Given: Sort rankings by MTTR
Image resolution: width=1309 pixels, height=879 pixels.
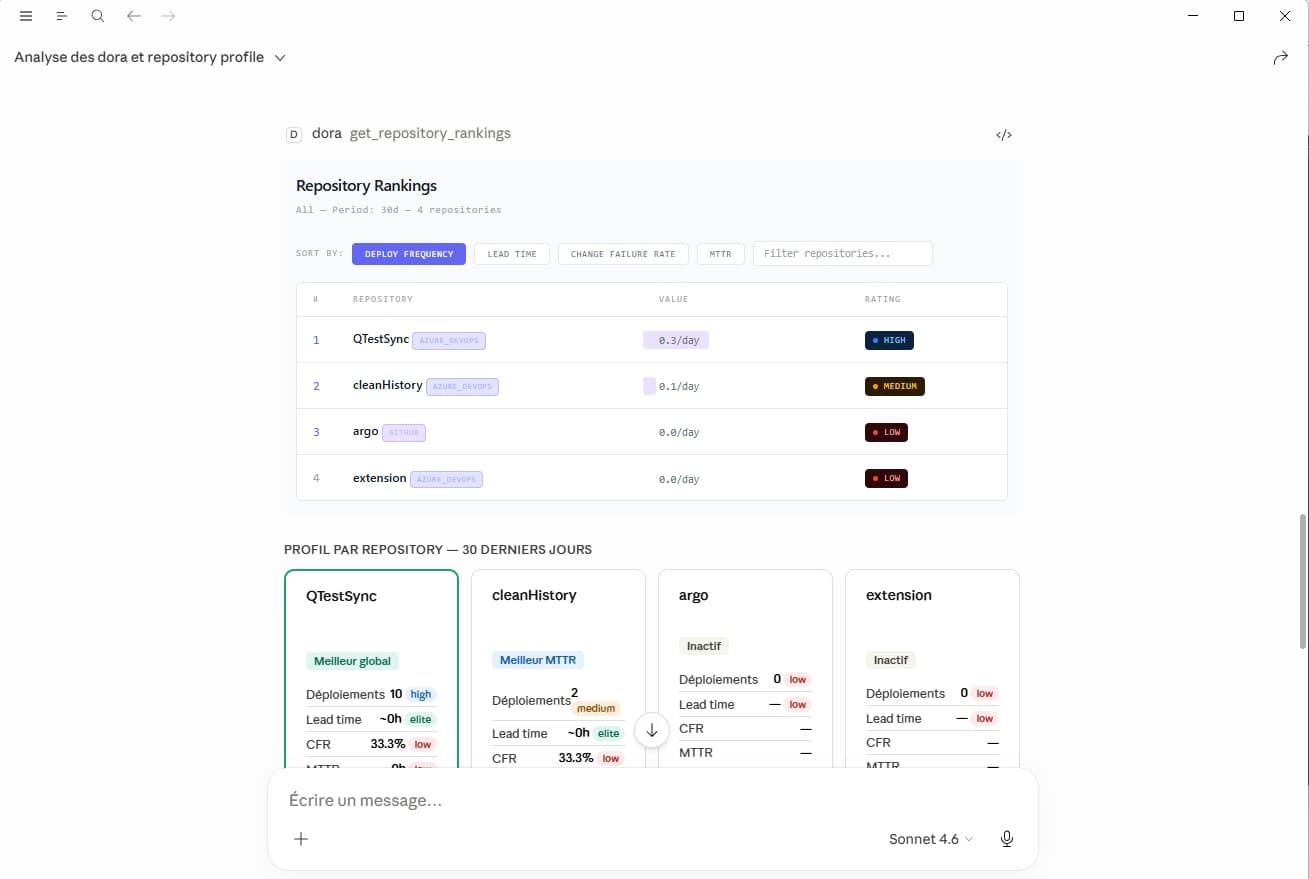Looking at the screenshot, I should point(720,254).
